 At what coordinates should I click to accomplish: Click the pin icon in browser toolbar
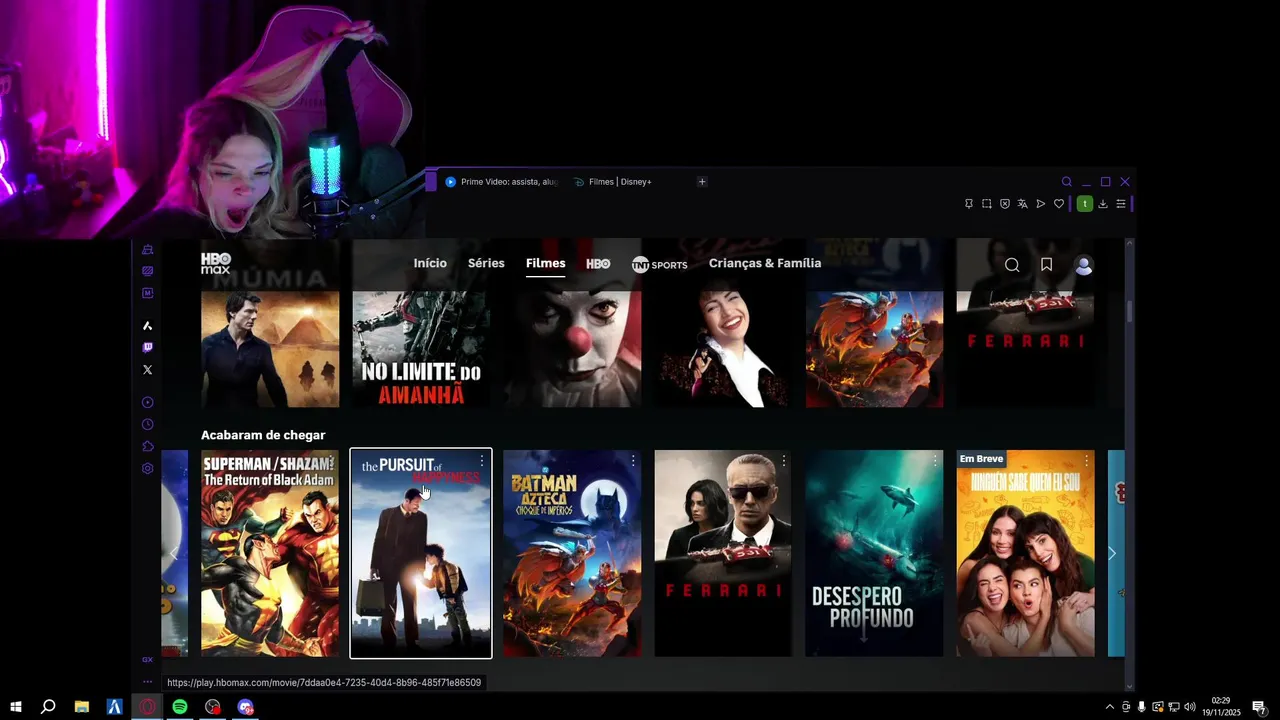968,204
